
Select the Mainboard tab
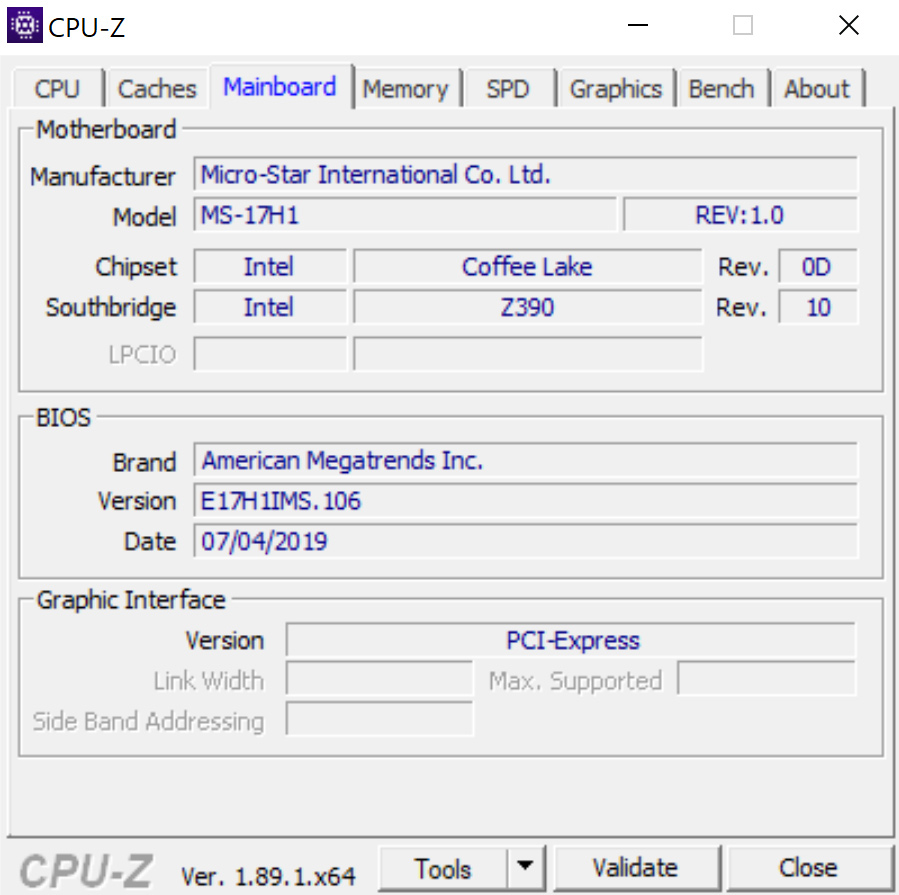tap(280, 87)
